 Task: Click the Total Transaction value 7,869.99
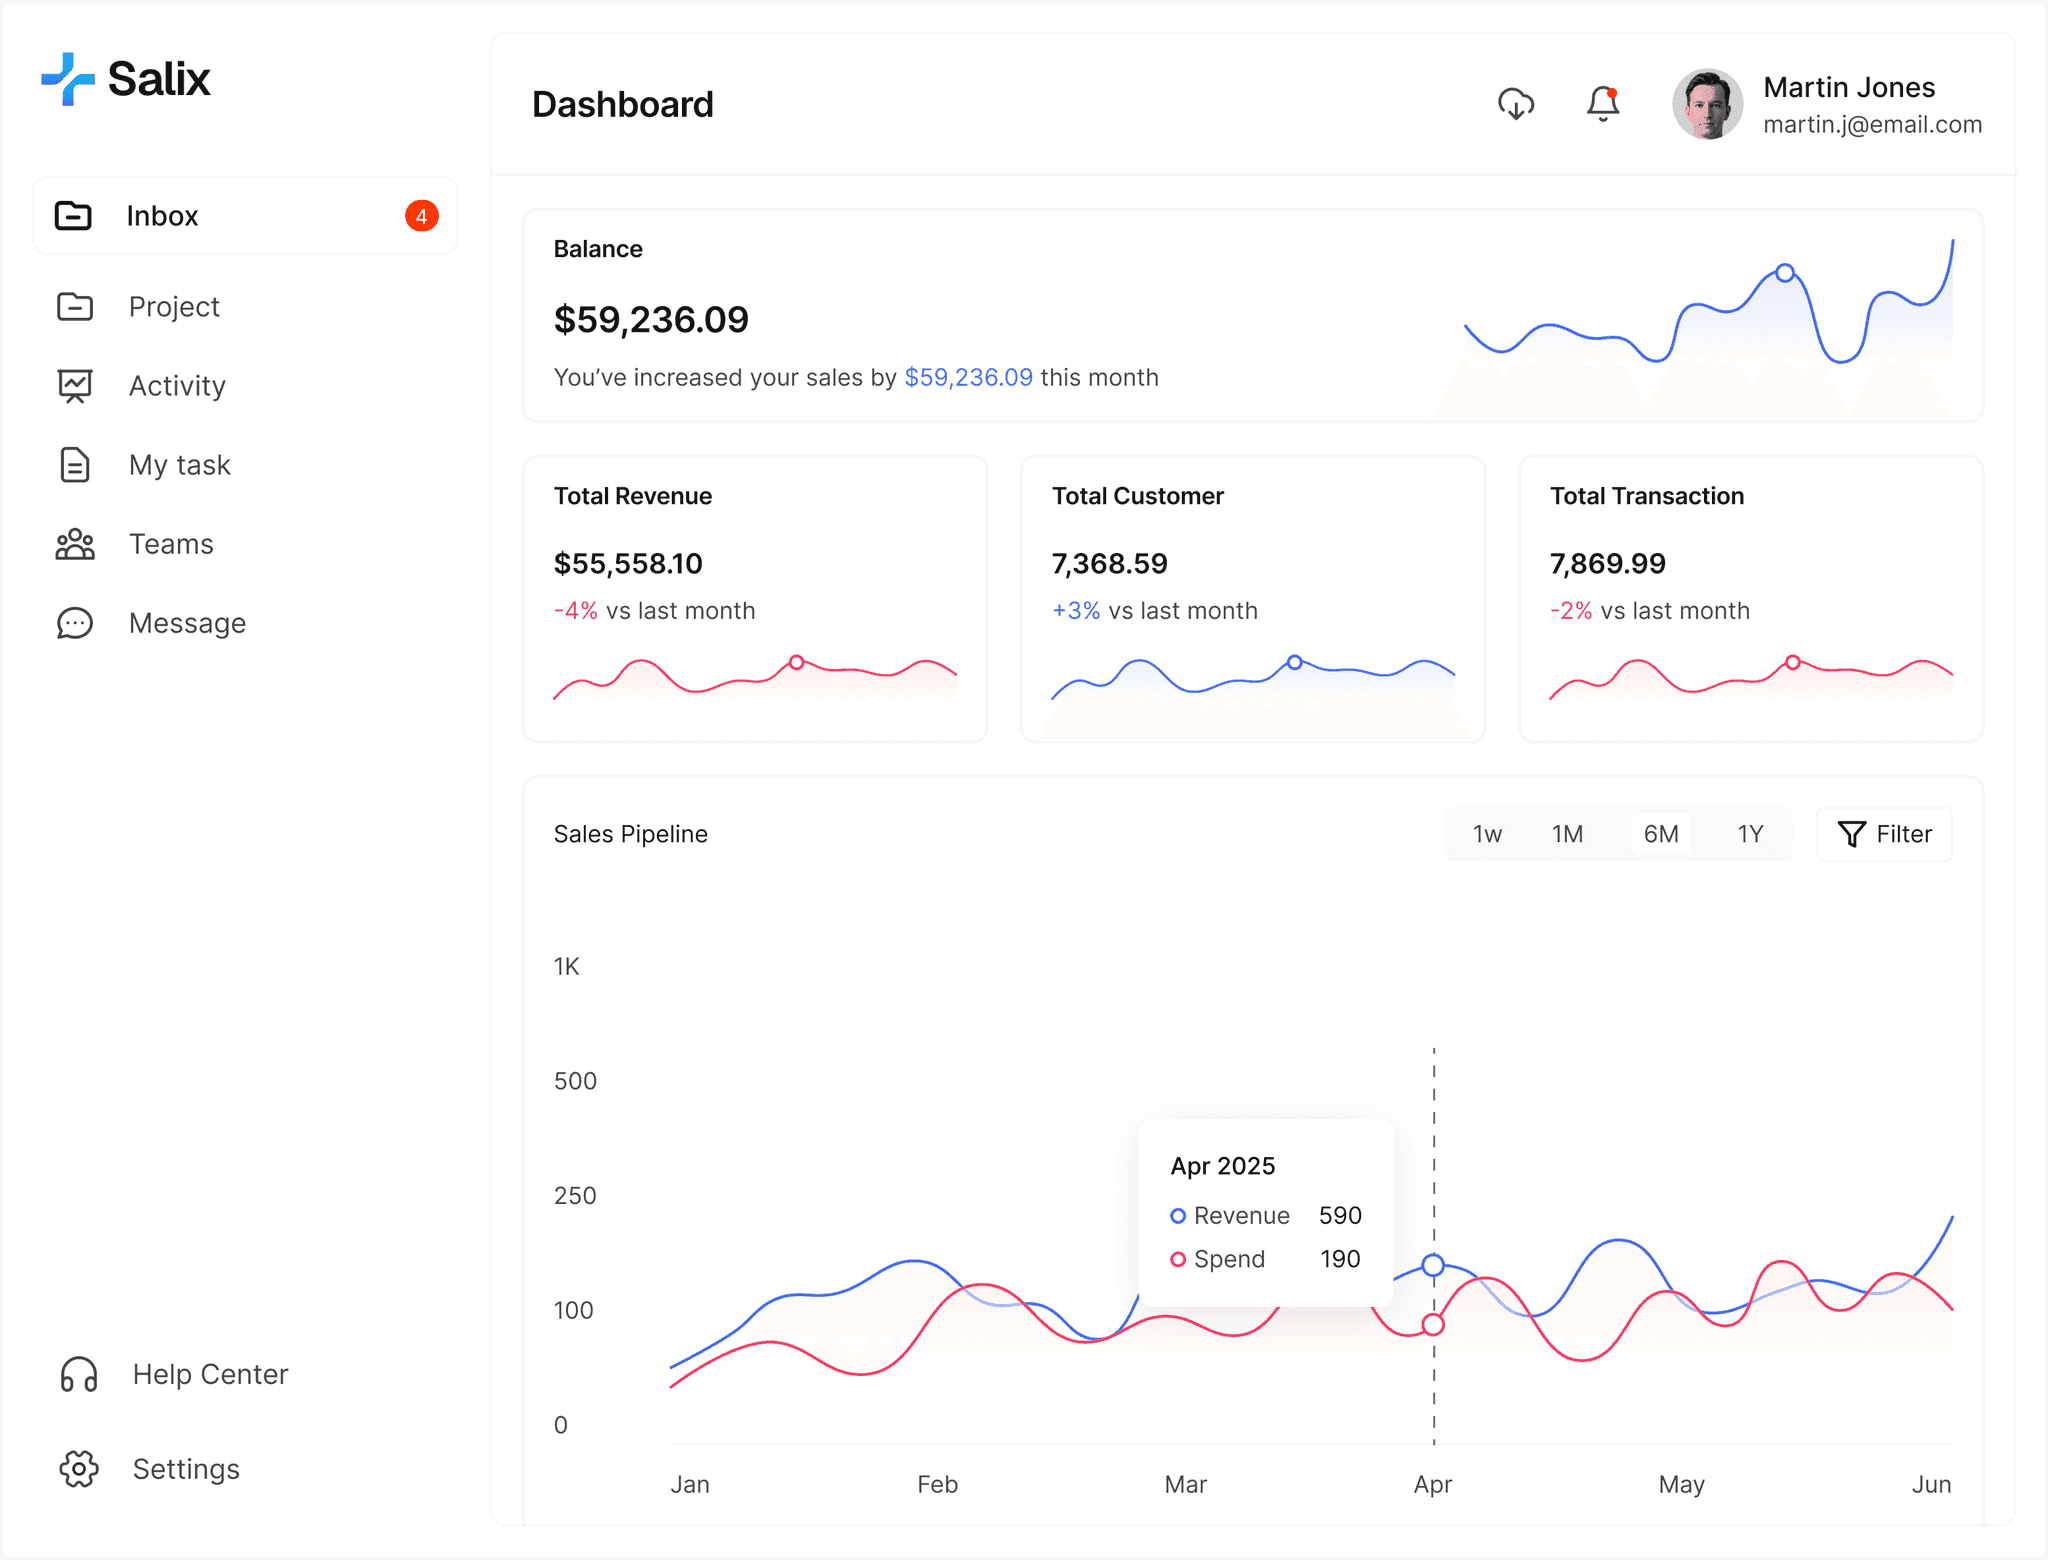click(1607, 563)
